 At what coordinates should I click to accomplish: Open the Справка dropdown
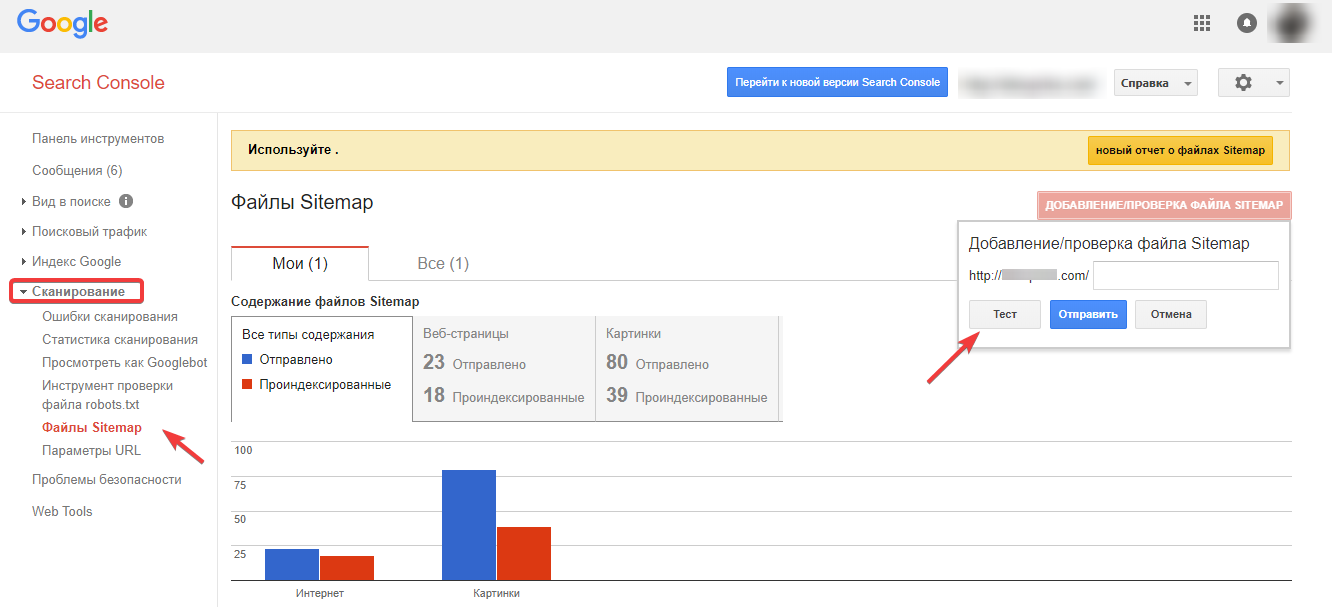(x=1156, y=83)
